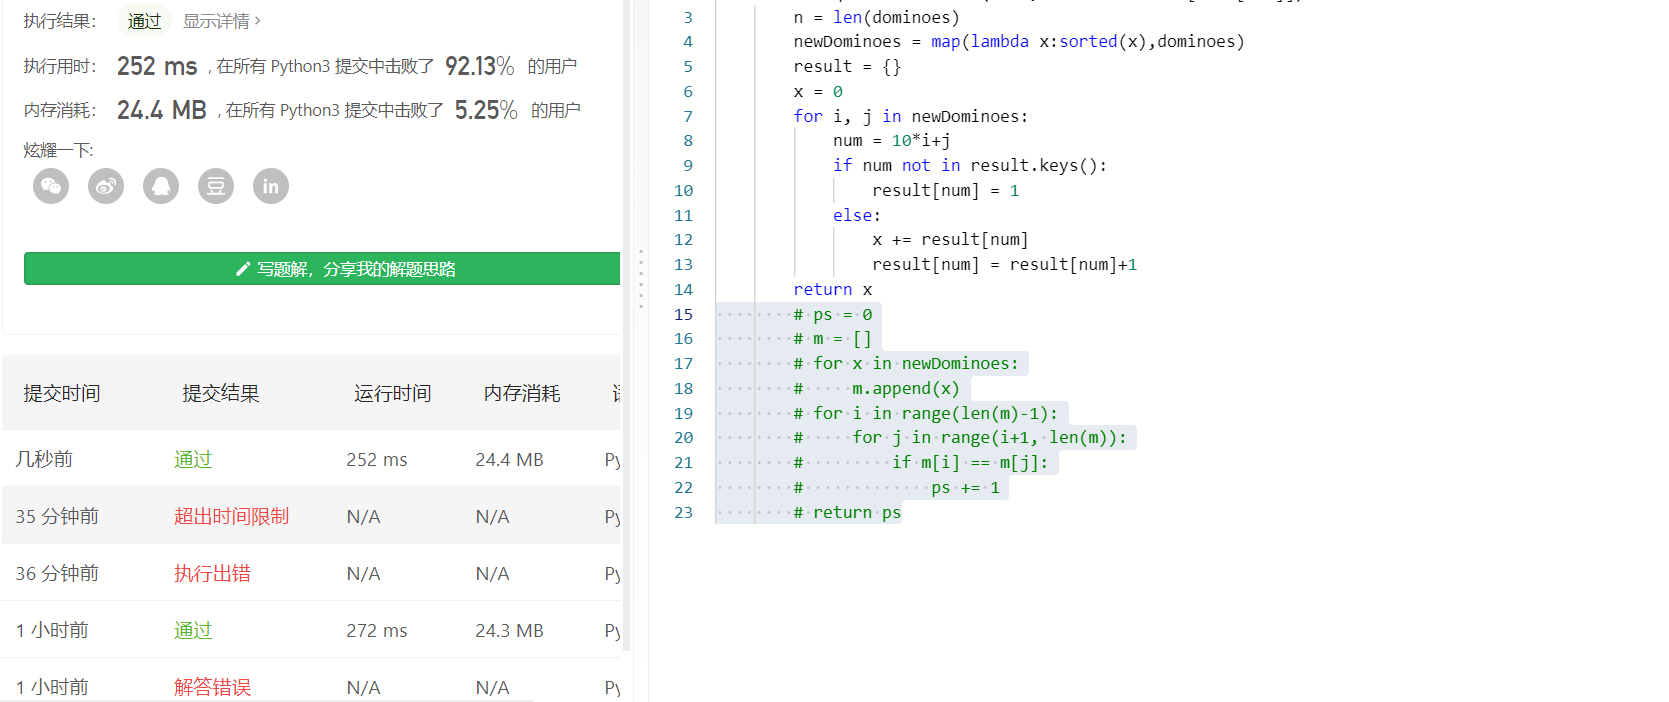Expand 显示详情 result details
Image resolution: width=1669 pixels, height=702 pixels.
222,21
